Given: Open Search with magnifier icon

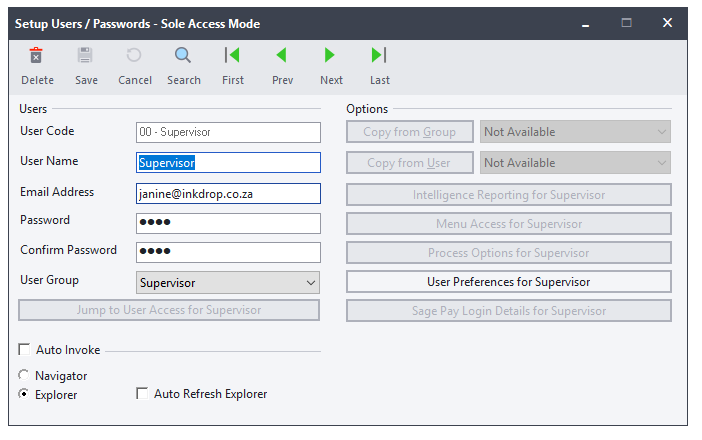Looking at the screenshot, I should pos(183,56).
